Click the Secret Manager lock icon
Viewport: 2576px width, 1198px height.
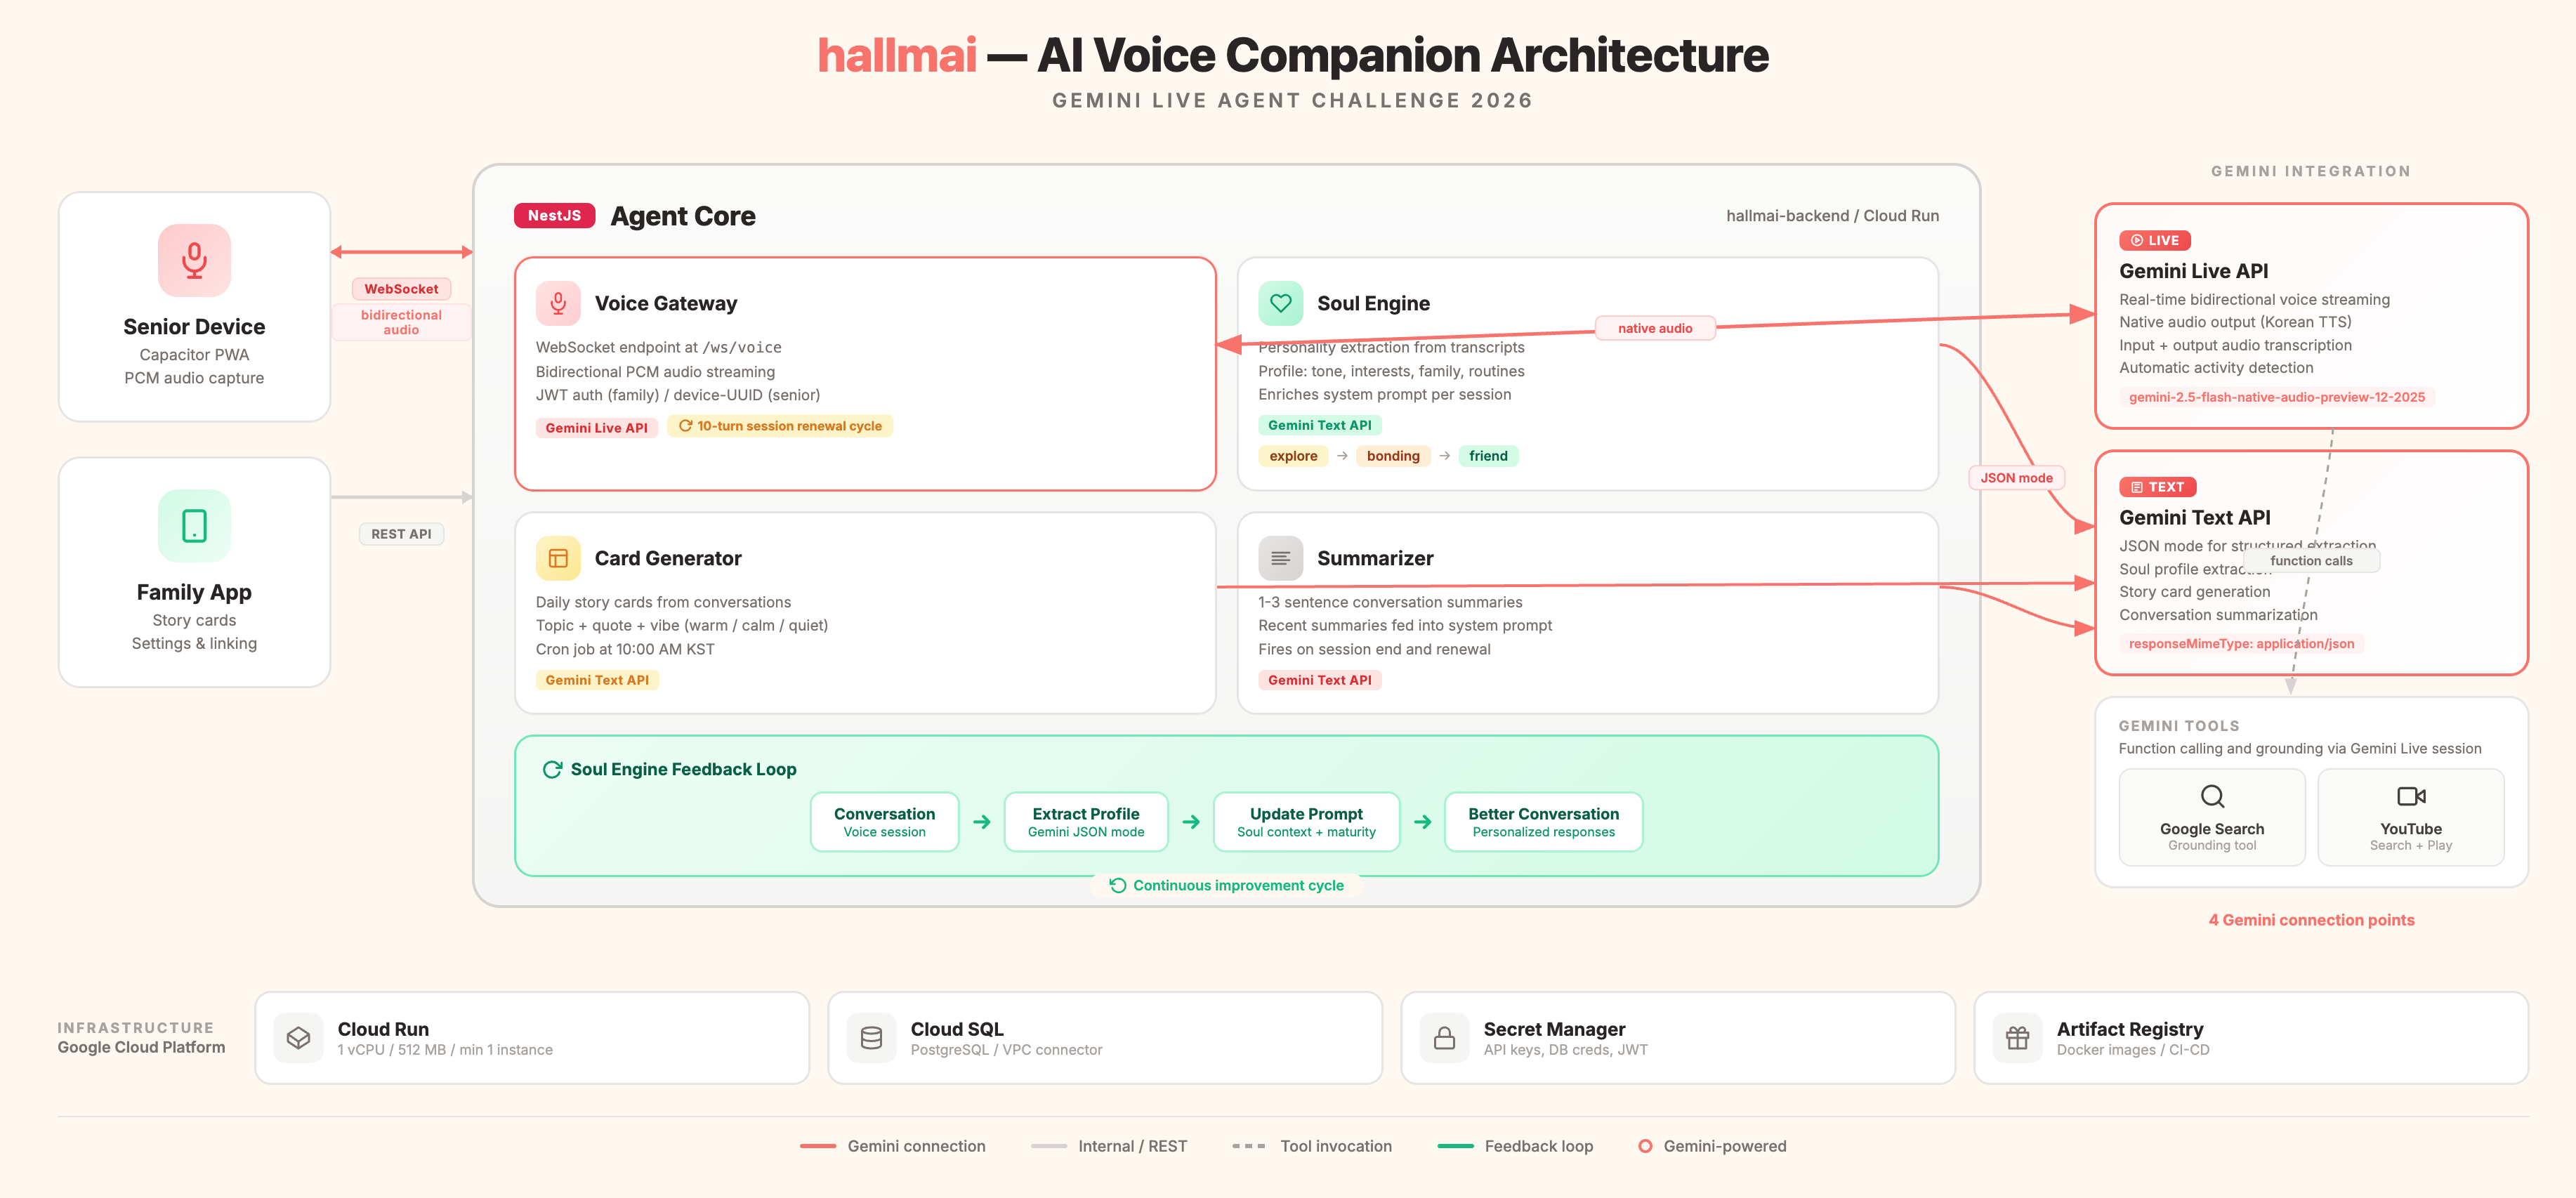pyautogui.click(x=1444, y=1038)
